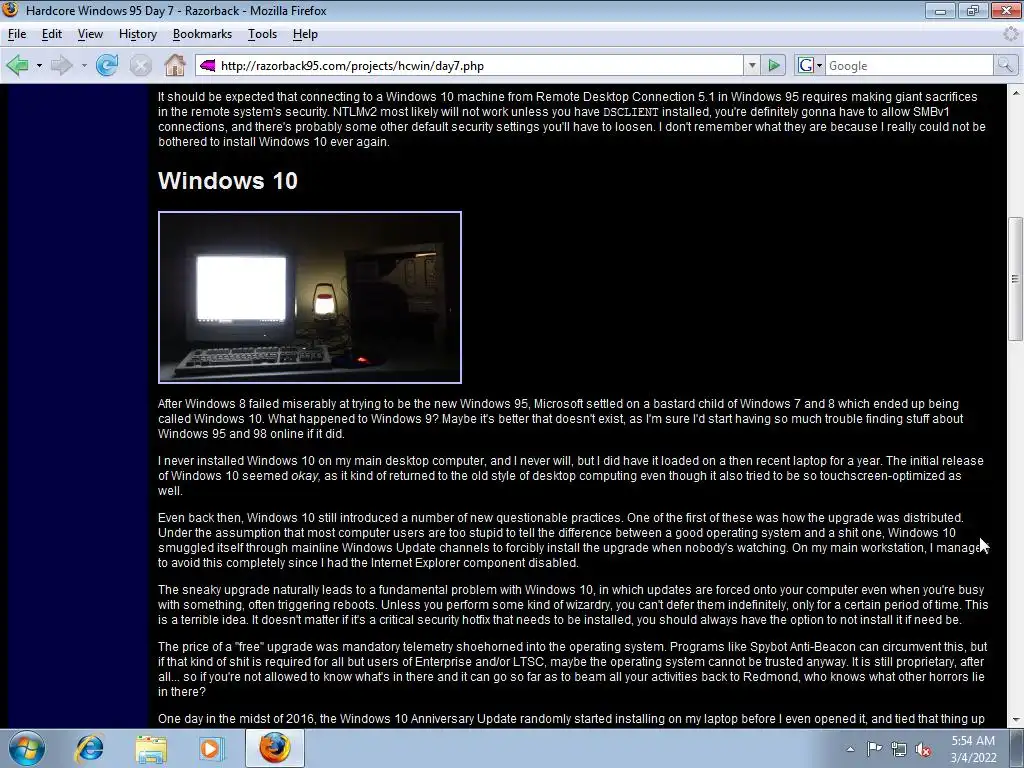Screen dimensions: 1024x768
Task: Open the clock showing 5:54 AM
Action: point(973,748)
